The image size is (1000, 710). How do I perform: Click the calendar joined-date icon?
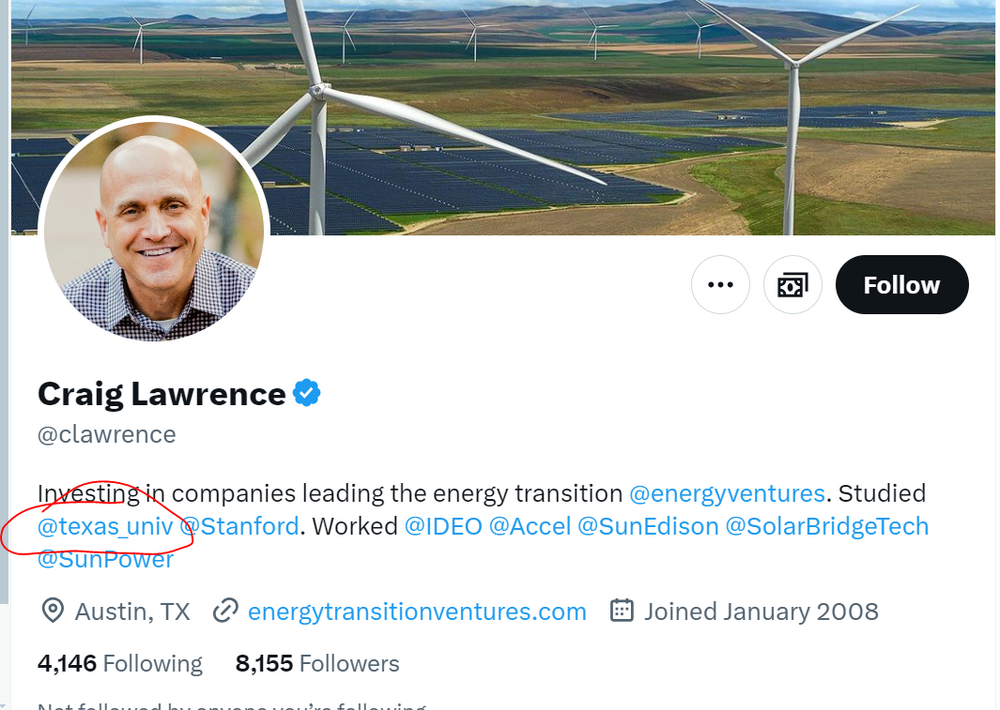[x=622, y=611]
